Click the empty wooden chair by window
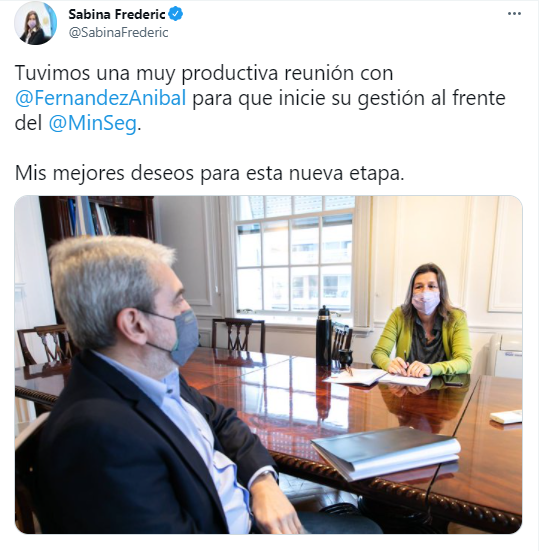The image size is (551, 551). (238, 335)
